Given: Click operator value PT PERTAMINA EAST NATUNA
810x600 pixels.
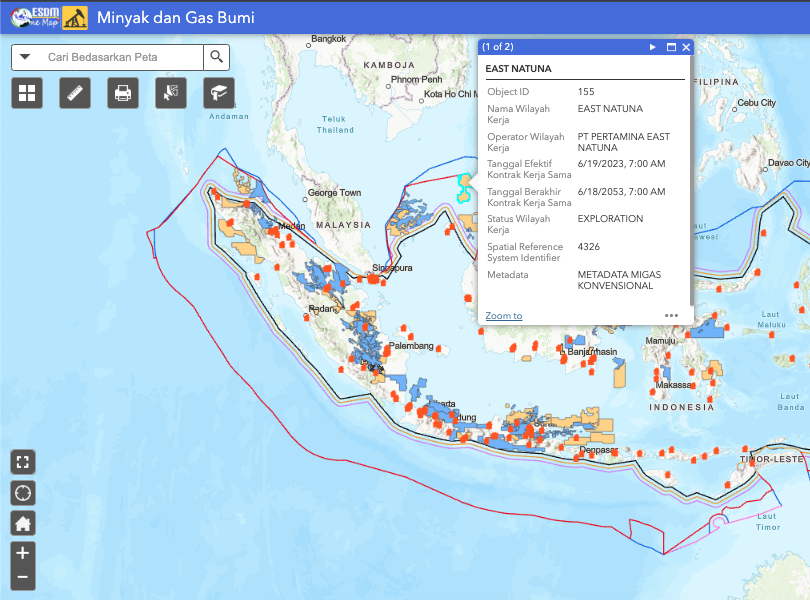Looking at the screenshot, I should [624, 142].
